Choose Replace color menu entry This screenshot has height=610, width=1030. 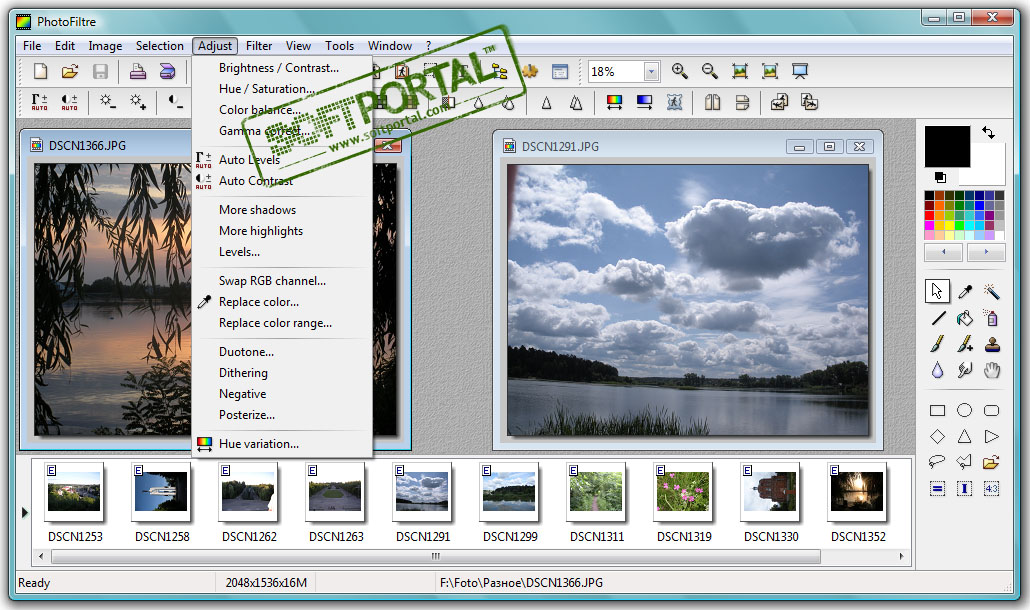pyautogui.click(x=259, y=302)
